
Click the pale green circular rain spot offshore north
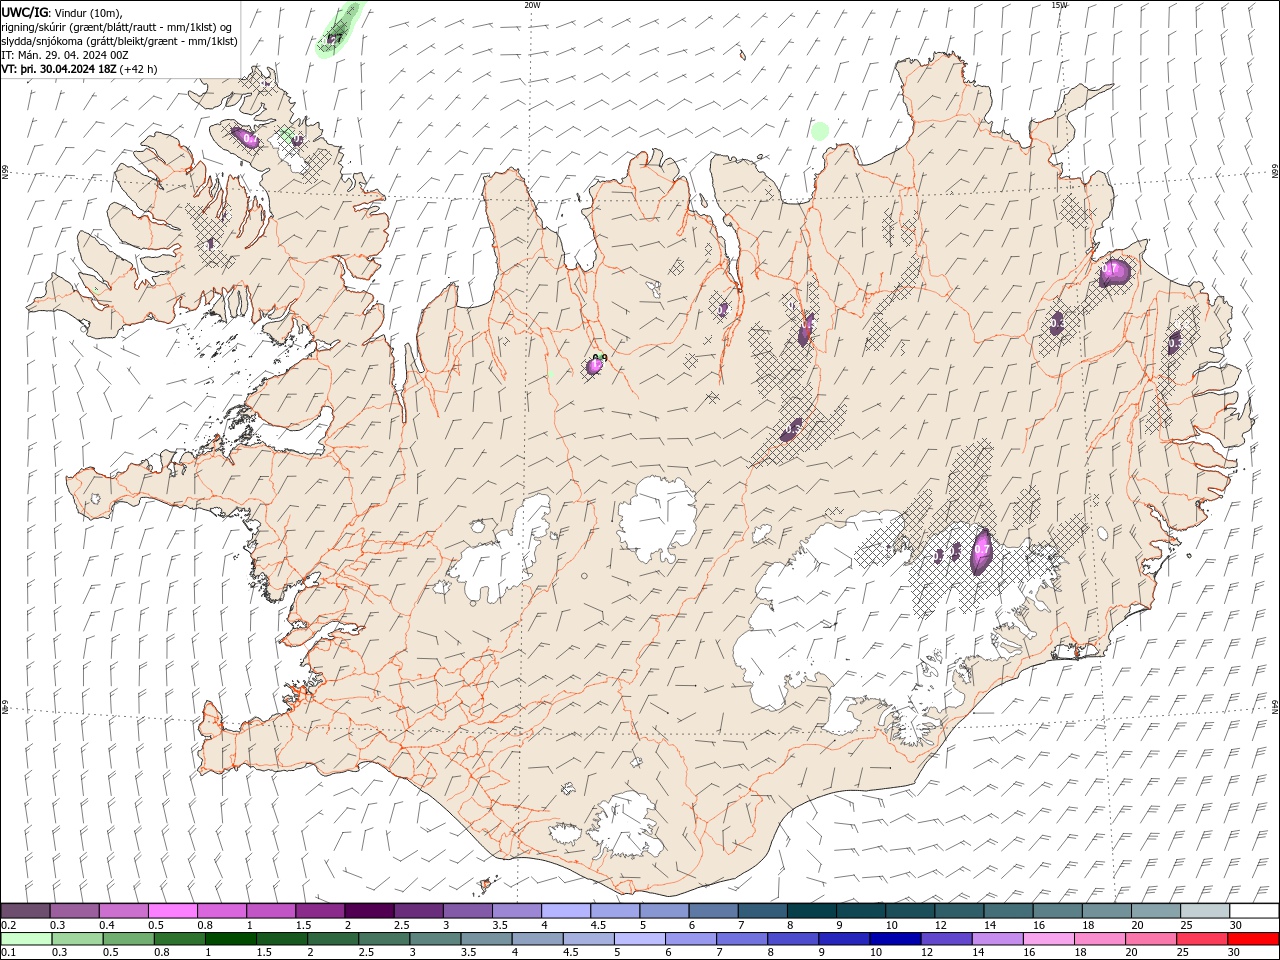(820, 130)
